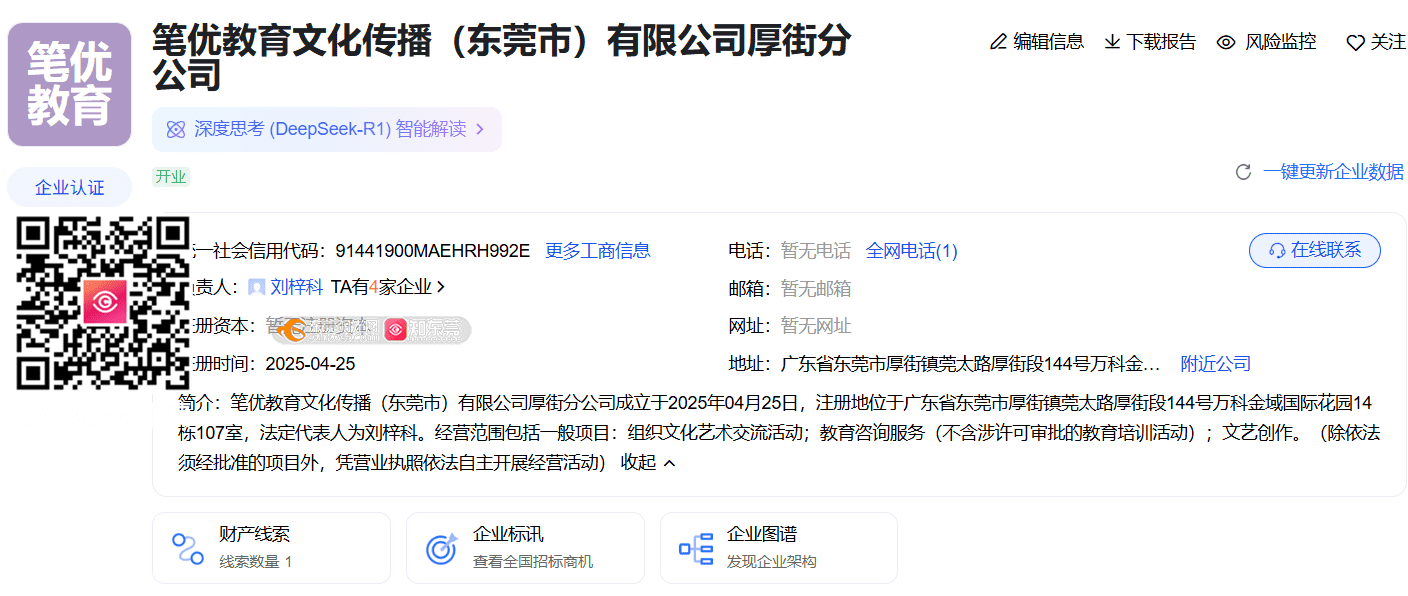Click the 开业 status tag
The image size is (1408, 596).
tap(171, 177)
